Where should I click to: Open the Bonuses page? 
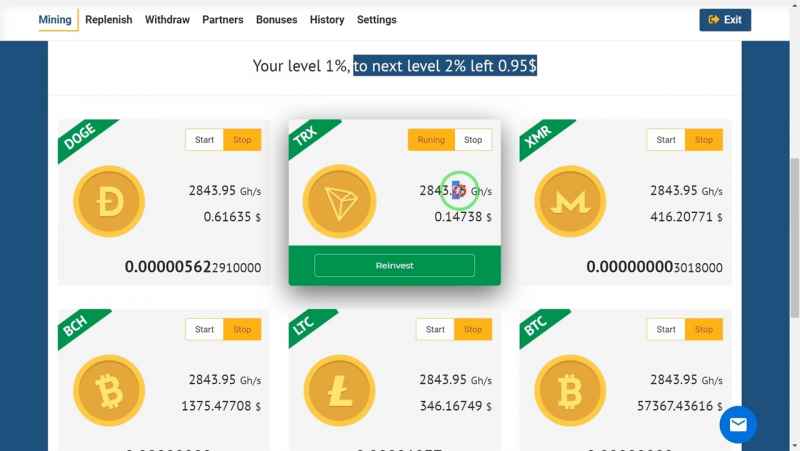tap(277, 20)
